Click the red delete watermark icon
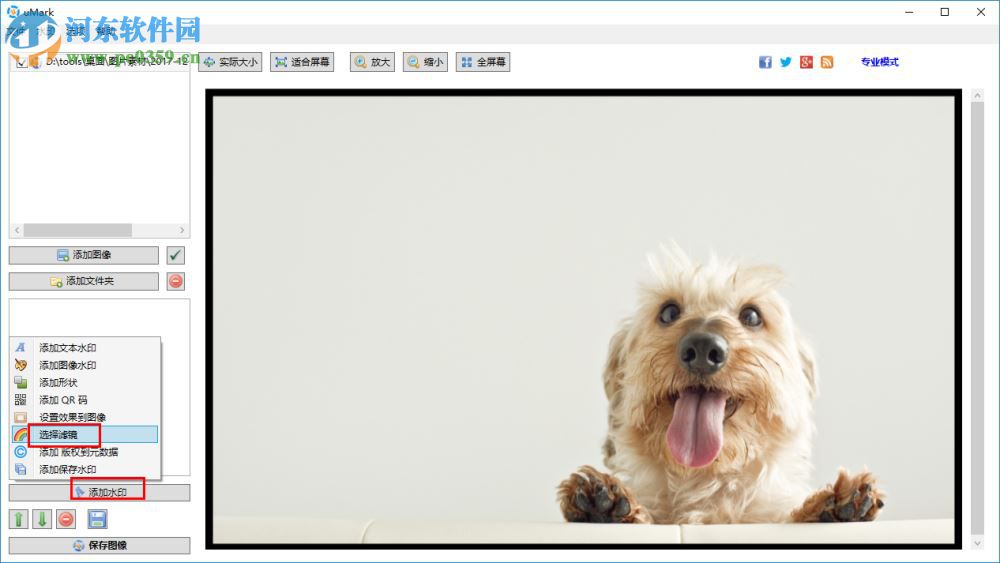Viewport: 1000px width, 563px height. (x=66, y=519)
